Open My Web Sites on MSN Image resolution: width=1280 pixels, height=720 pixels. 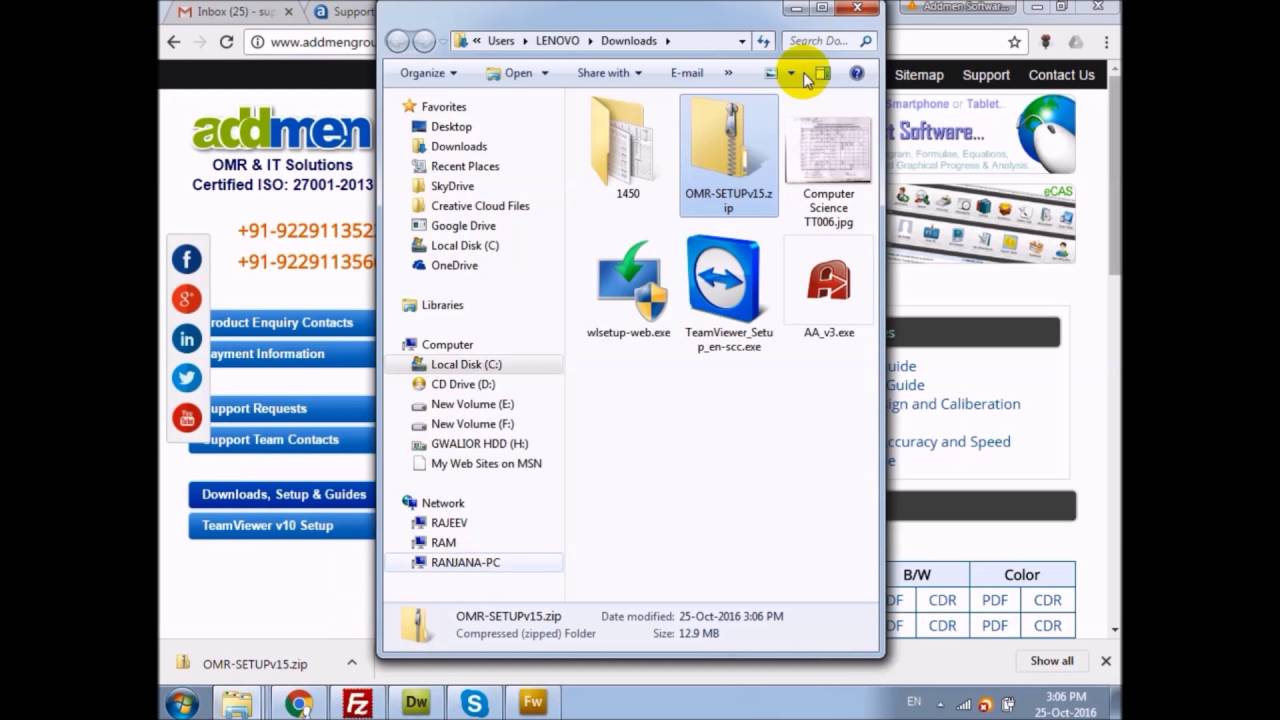pos(486,464)
